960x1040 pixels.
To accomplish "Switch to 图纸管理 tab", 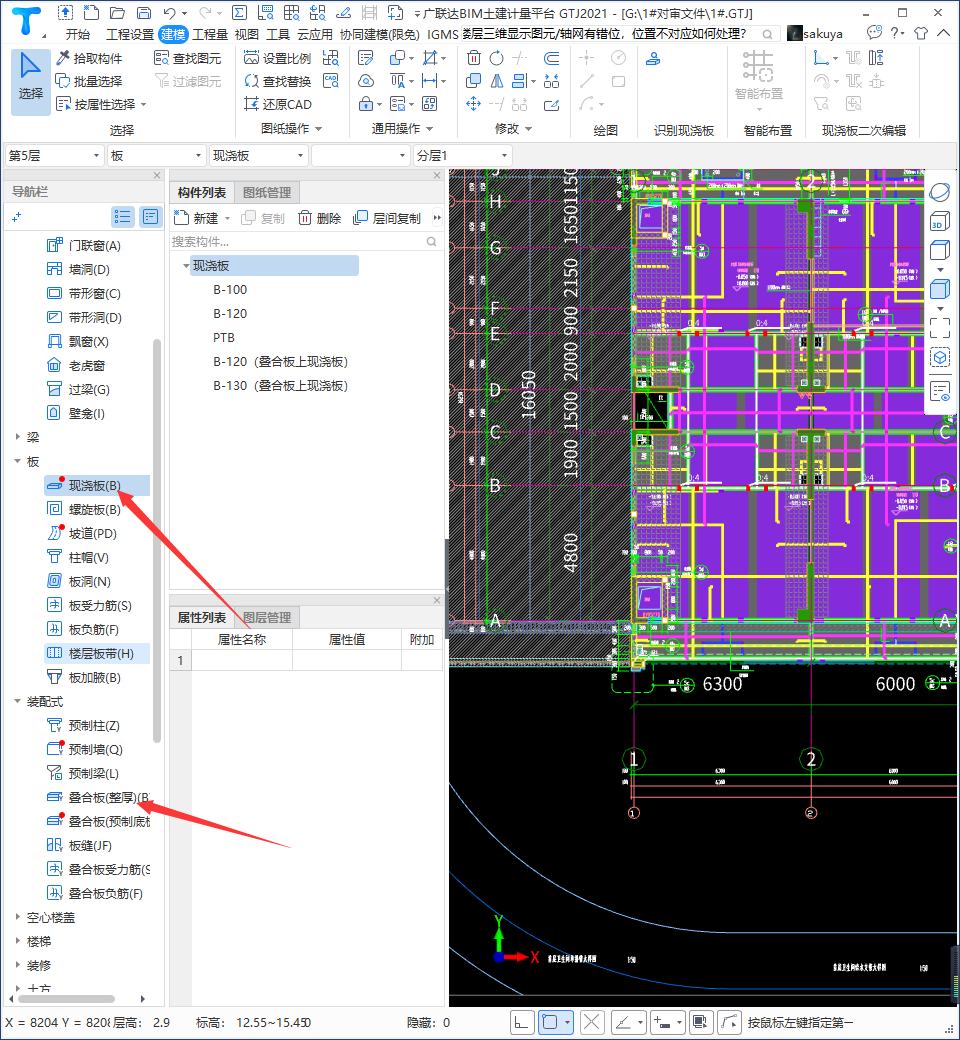I will coord(267,192).
